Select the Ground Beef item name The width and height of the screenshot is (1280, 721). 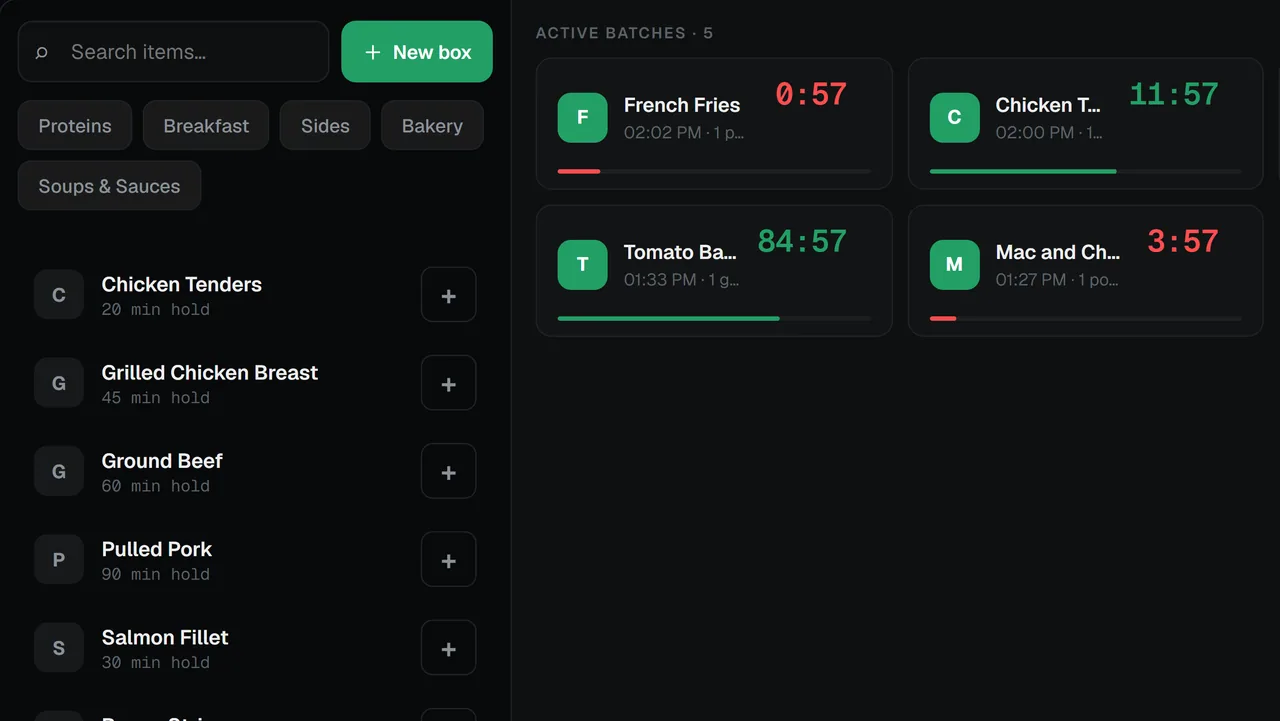(162, 461)
